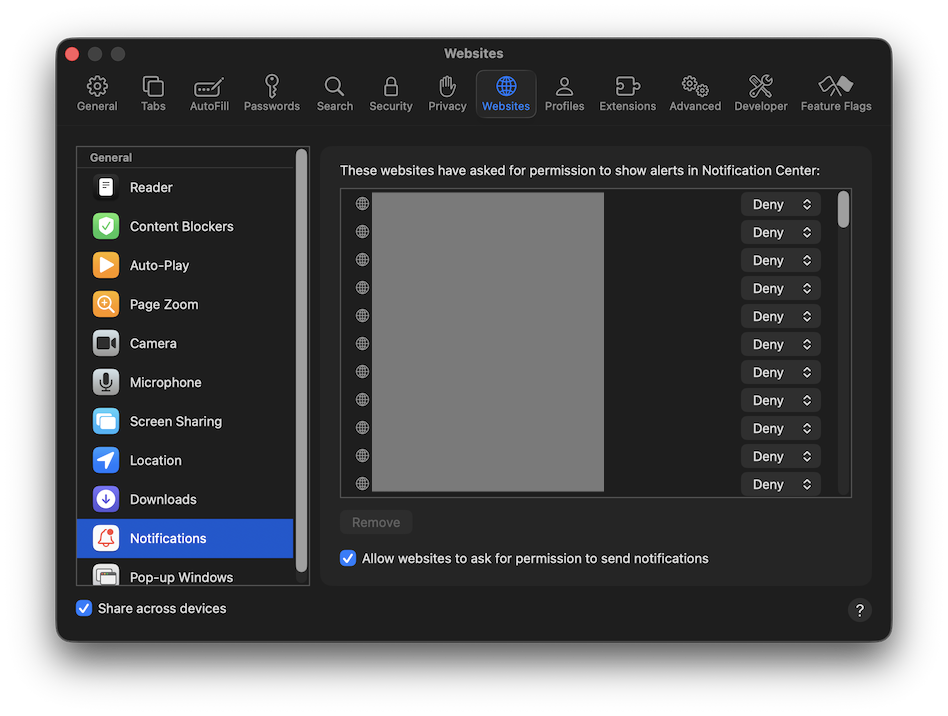948x716 pixels.
Task: Open the Feature Flags tab
Action: tap(836, 94)
